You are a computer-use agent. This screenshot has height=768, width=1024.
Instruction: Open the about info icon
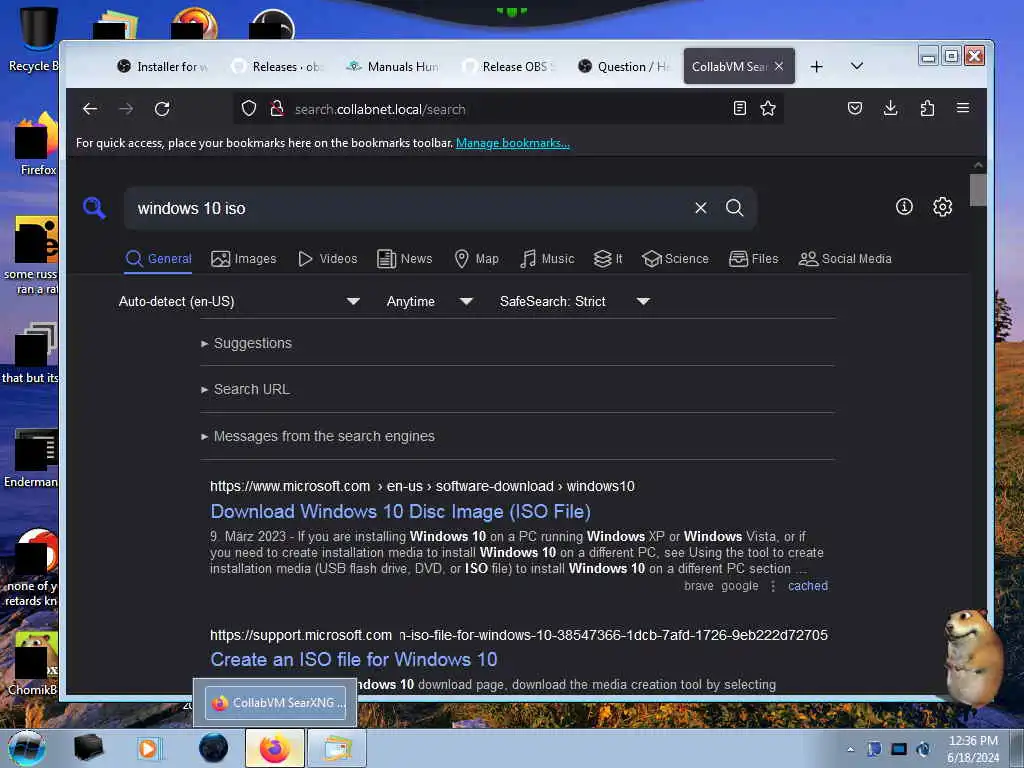pos(904,207)
